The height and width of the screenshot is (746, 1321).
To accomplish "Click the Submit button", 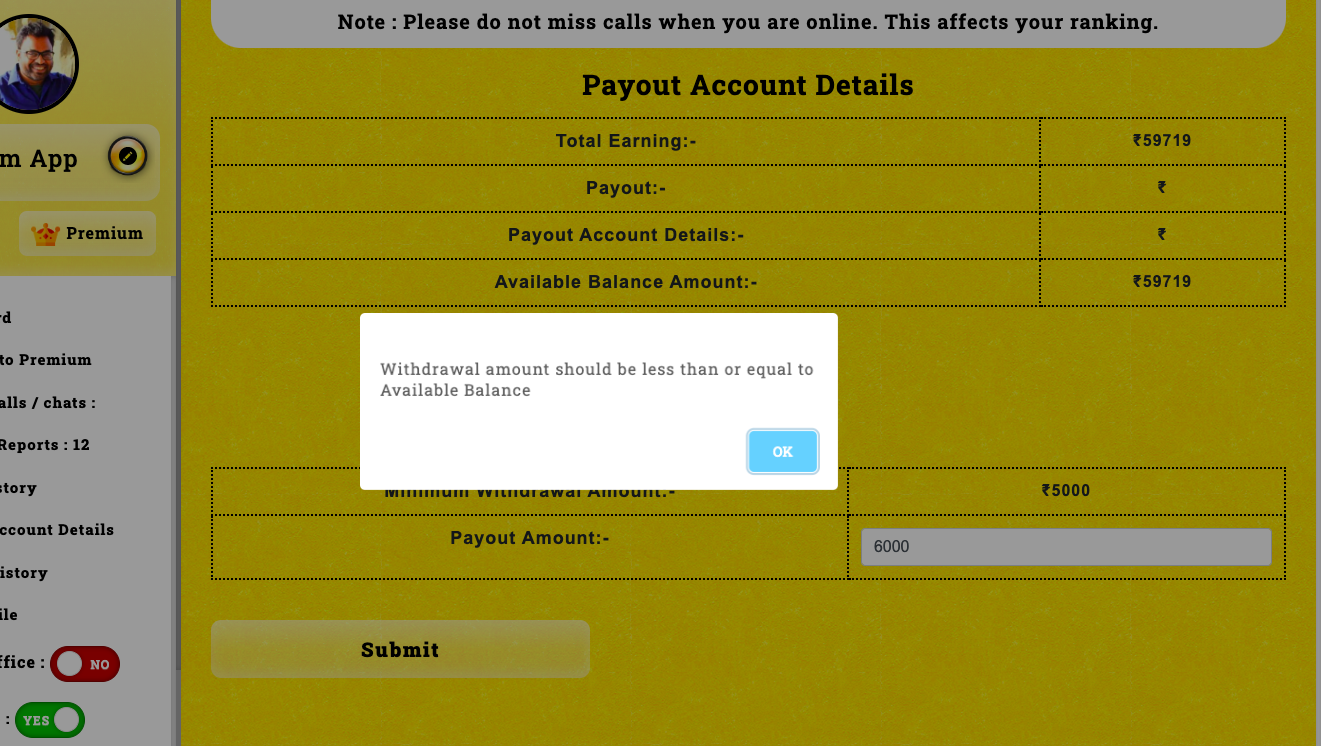I will 400,649.
